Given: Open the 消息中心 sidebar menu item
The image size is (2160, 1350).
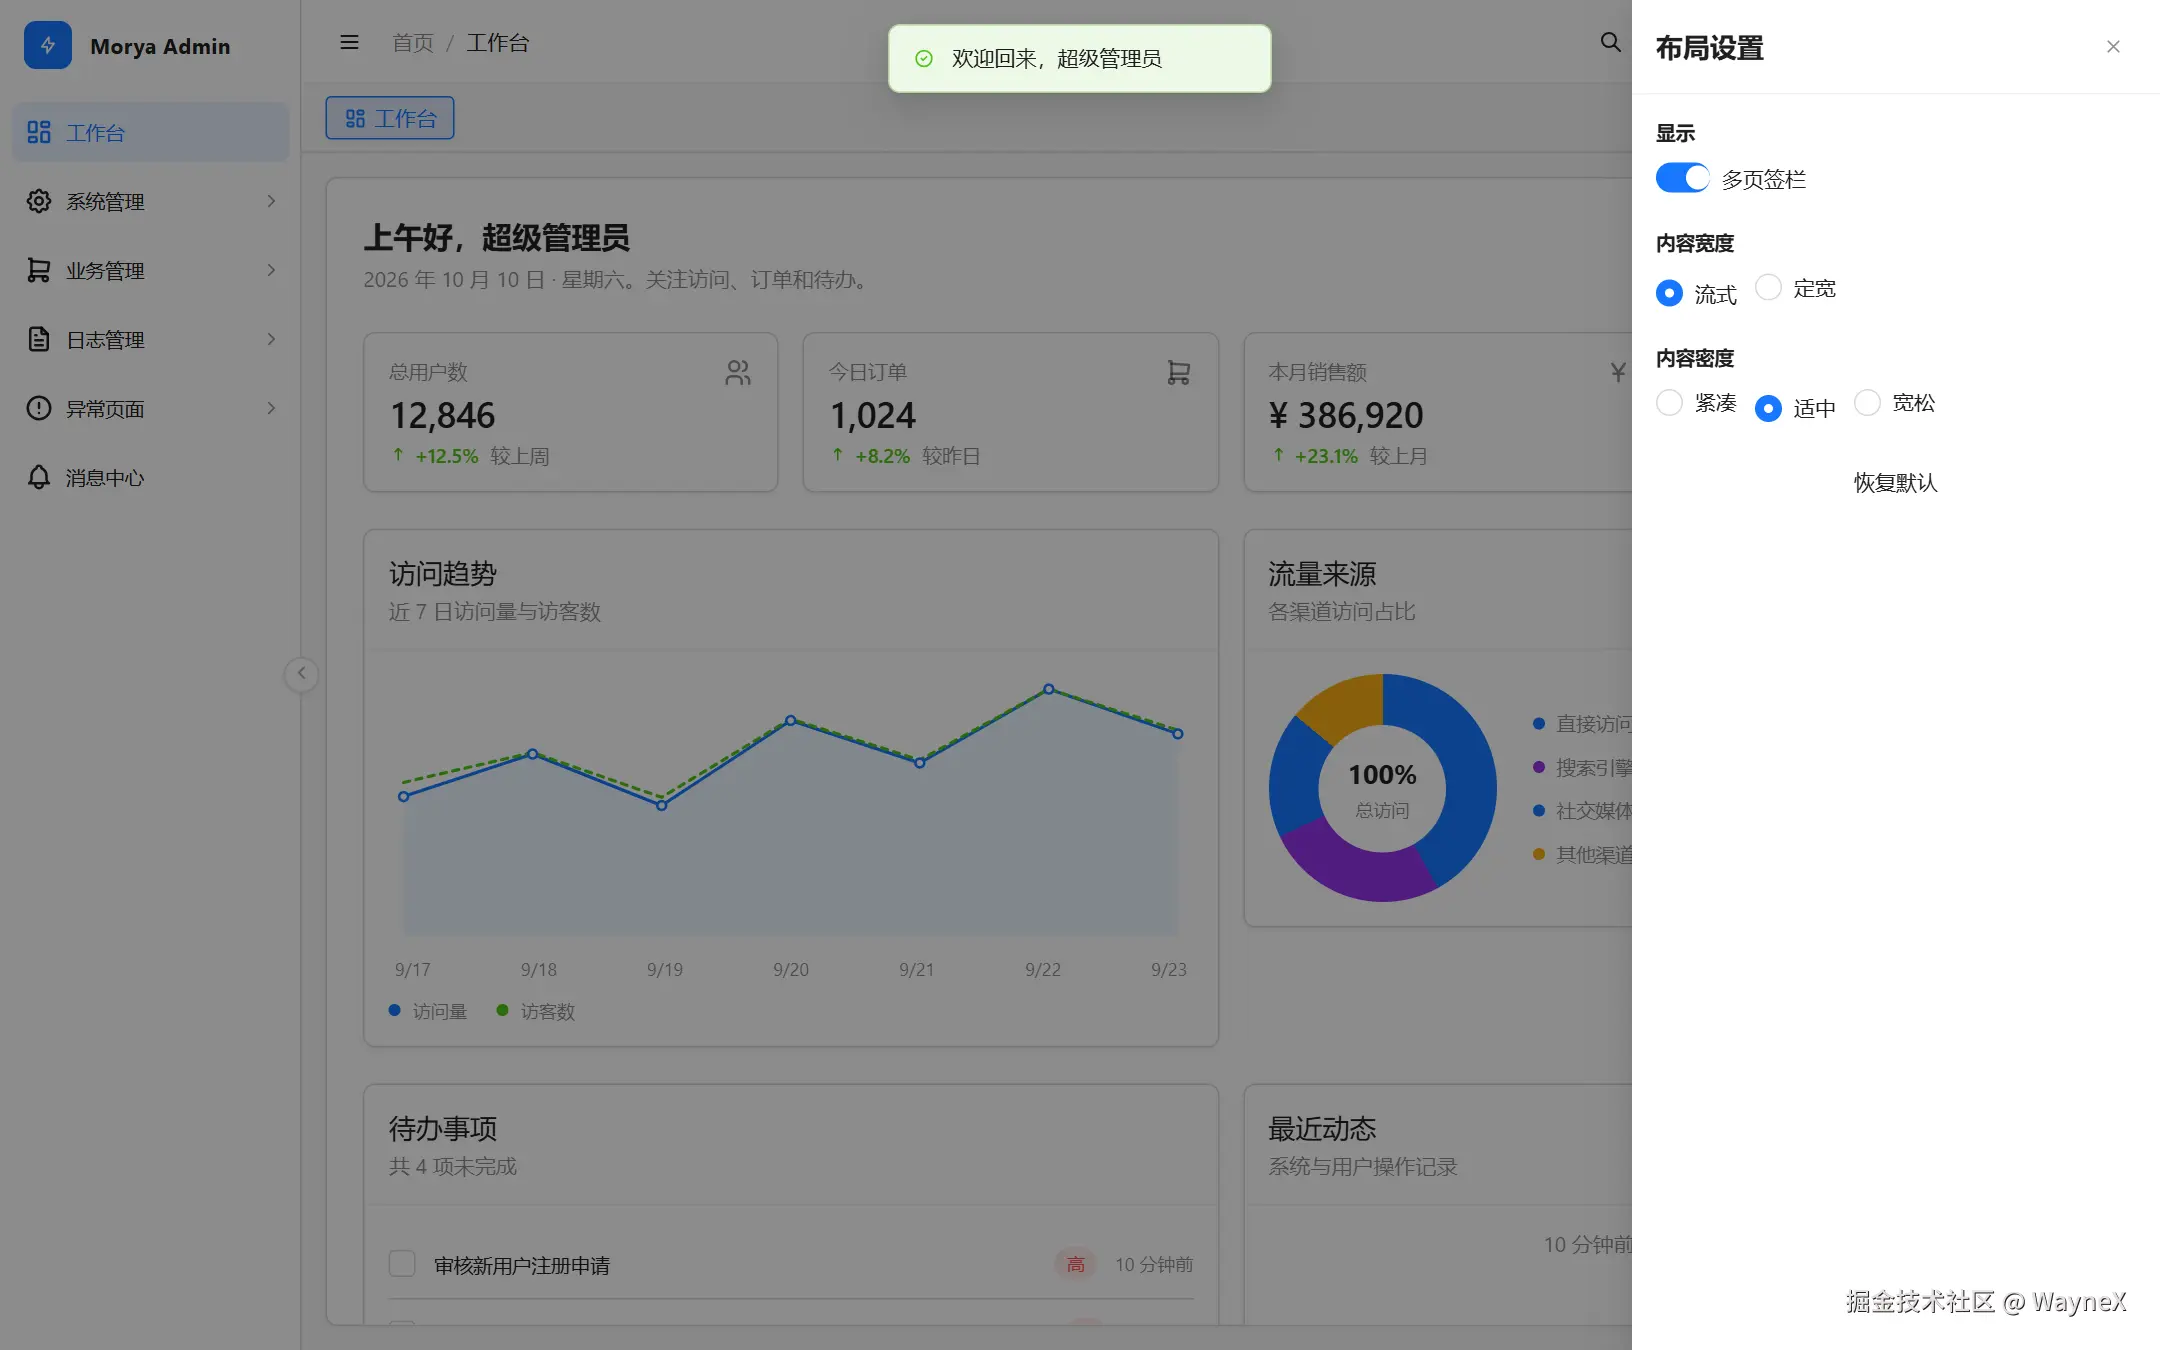Looking at the screenshot, I should (150, 477).
